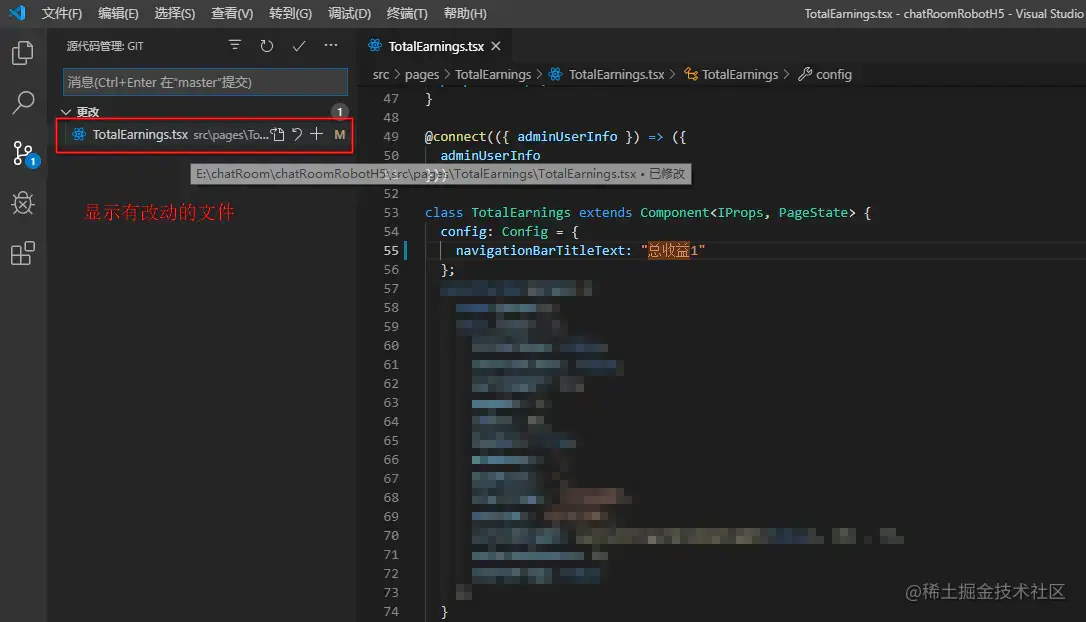The width and height of the screenshot is (1086, 622).
Task: Select TotalEarnings.tsx in changes list
Action: coord(205,134)
